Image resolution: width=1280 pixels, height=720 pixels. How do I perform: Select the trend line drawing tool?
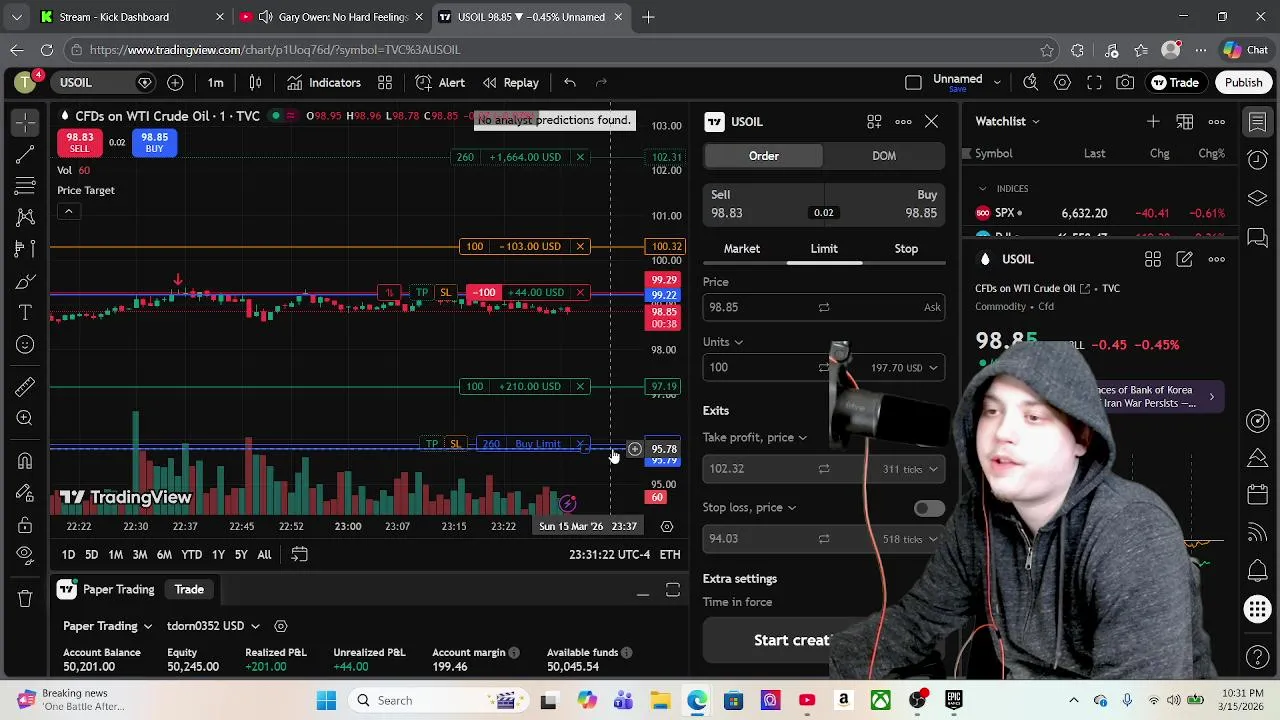coord(25,154)
